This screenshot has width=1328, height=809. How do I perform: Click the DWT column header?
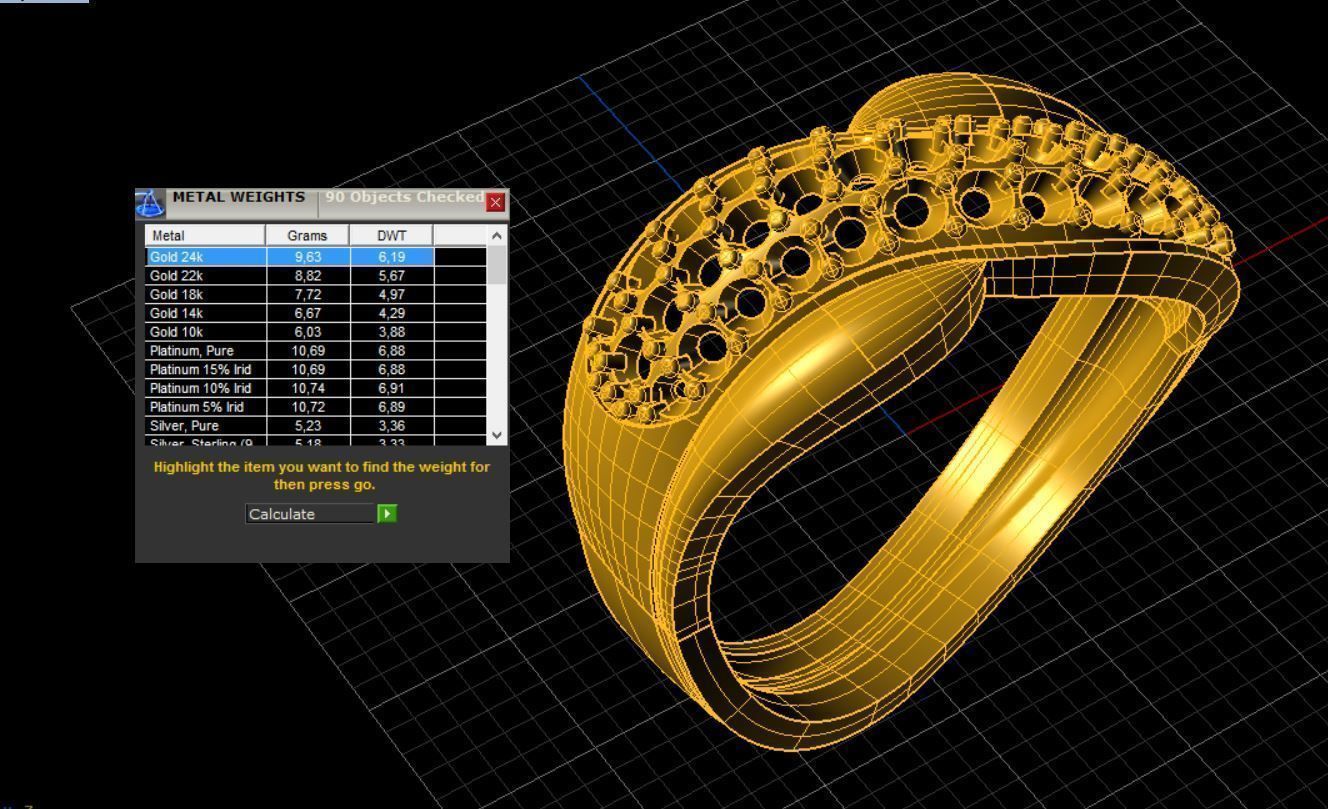[x=391, y=235]
